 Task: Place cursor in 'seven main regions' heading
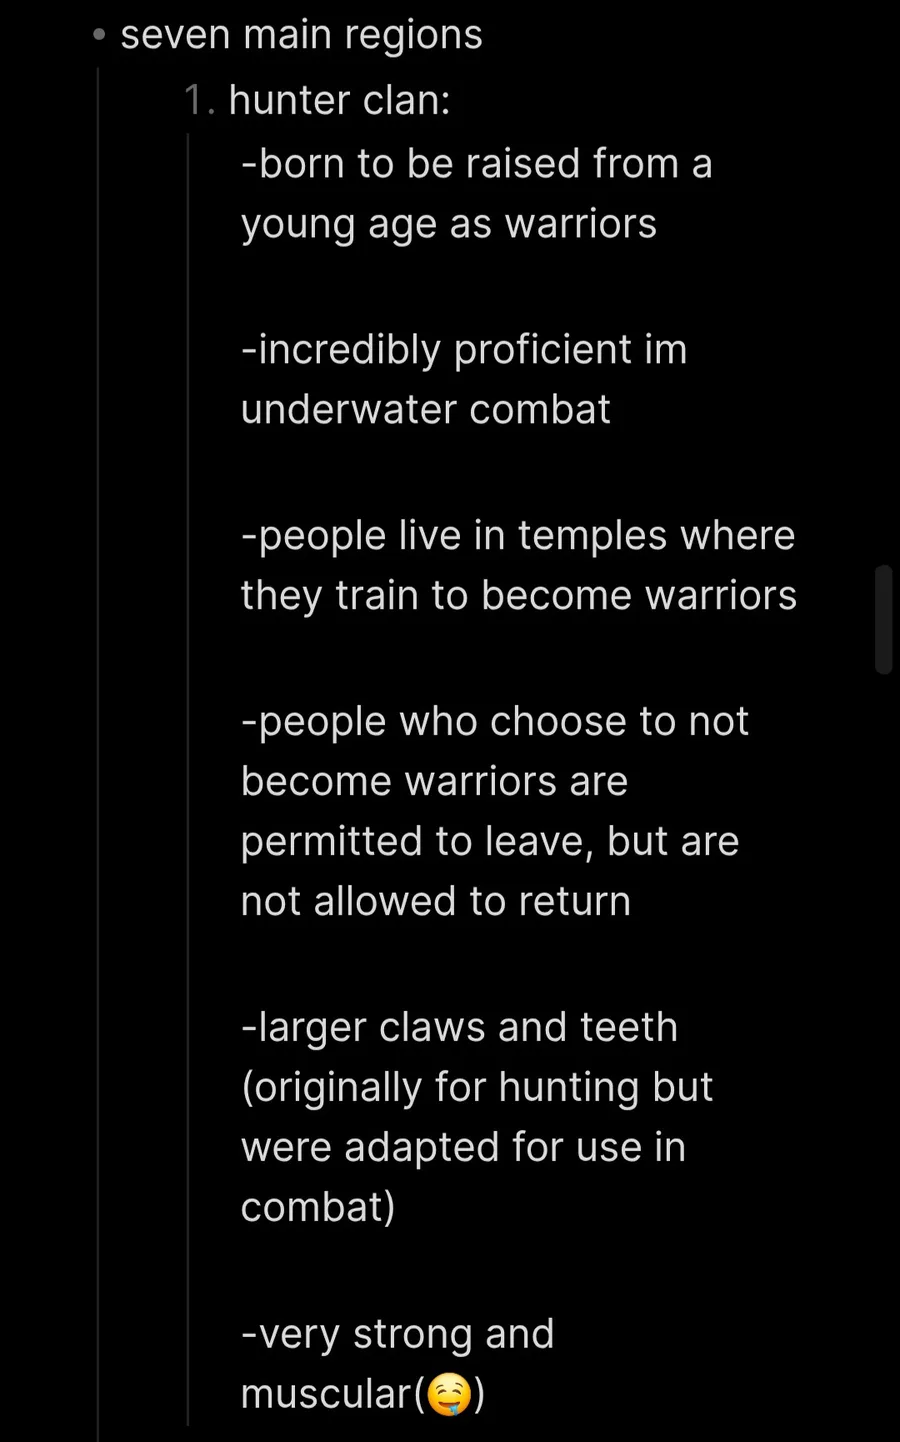click(301, 35)
